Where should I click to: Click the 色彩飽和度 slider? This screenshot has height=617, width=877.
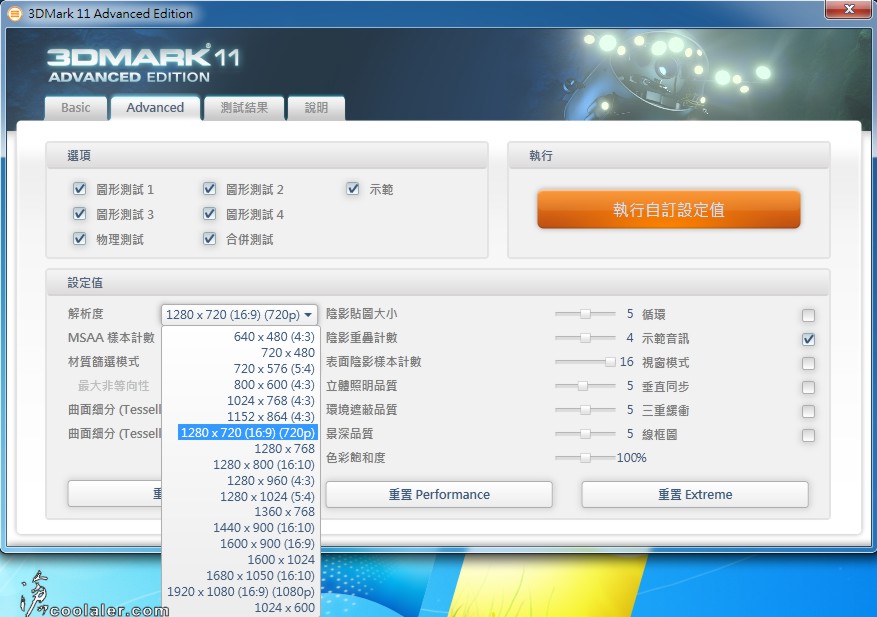[585, 458]
